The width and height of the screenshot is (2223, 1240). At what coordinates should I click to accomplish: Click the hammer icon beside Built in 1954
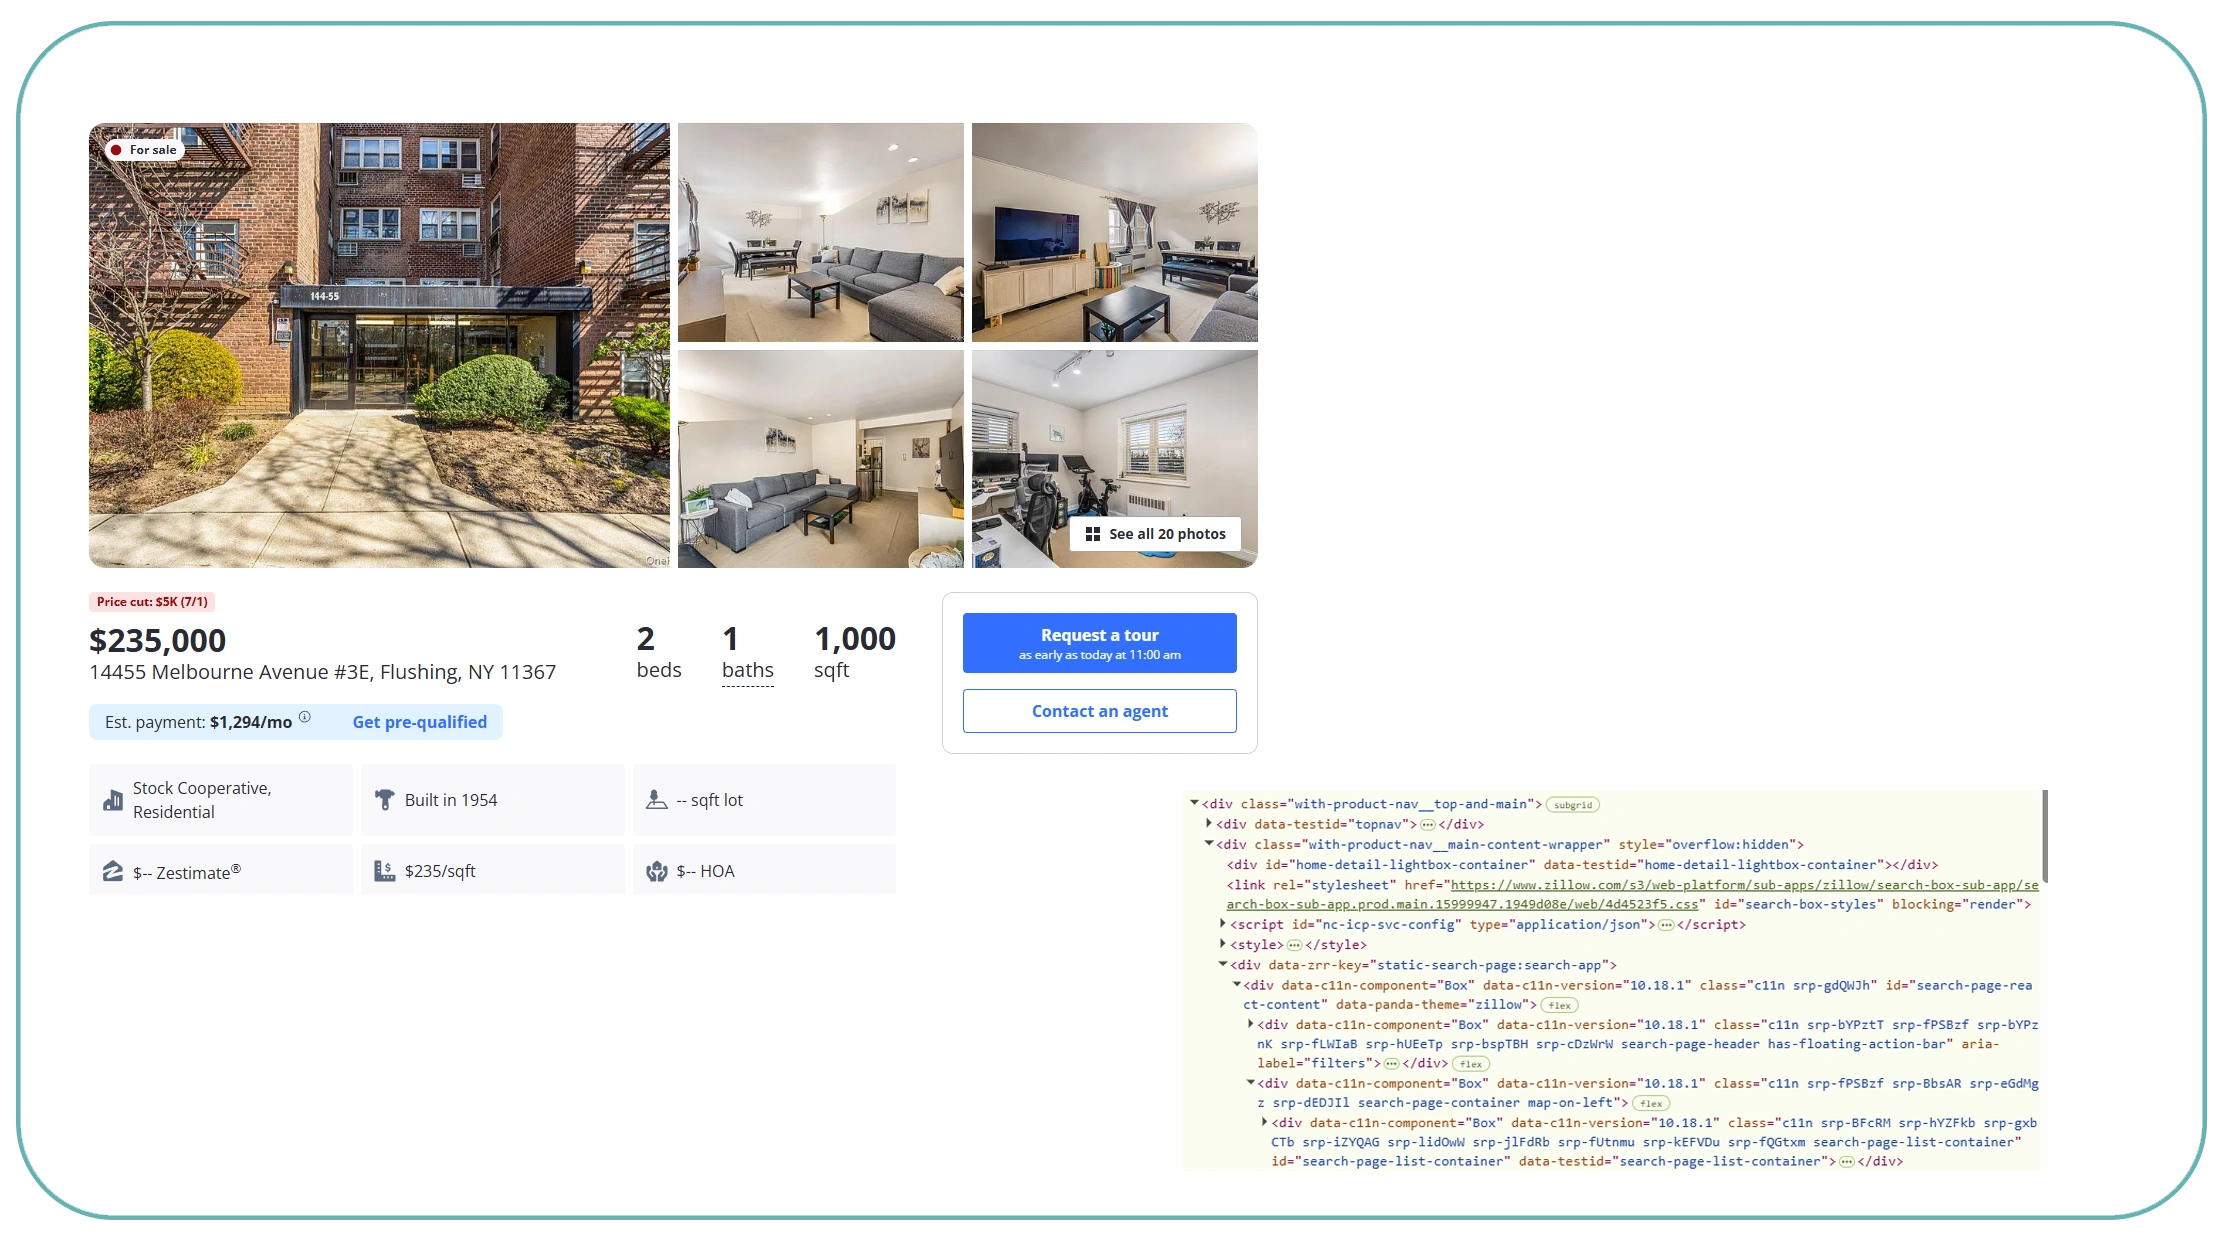coord(384,800)
